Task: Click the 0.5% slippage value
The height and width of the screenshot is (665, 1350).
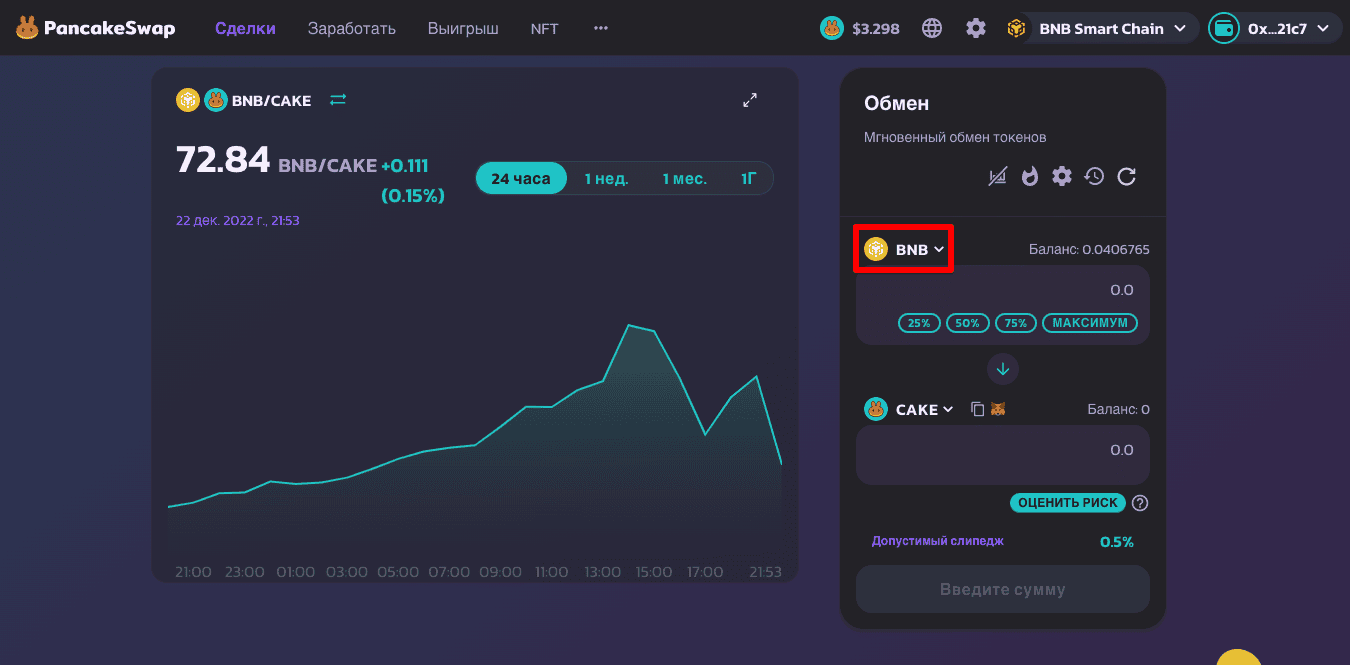Action: [1117, 542]
